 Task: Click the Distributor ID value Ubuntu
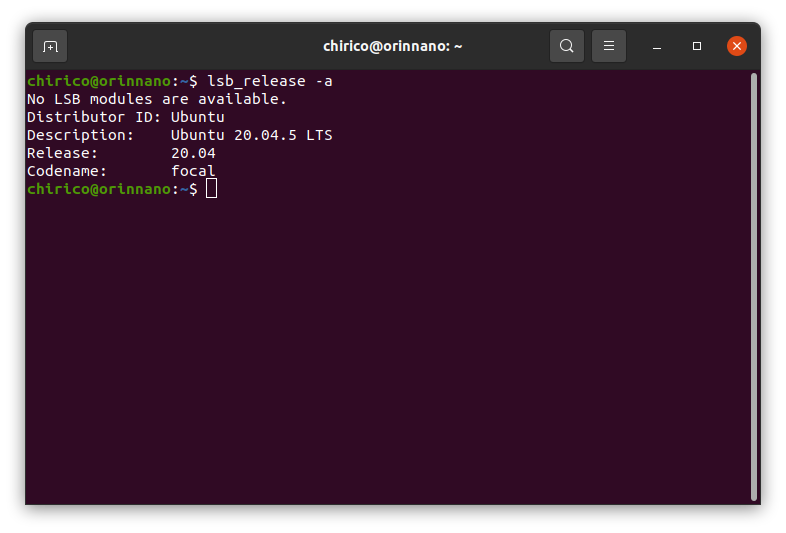(198, 117)
